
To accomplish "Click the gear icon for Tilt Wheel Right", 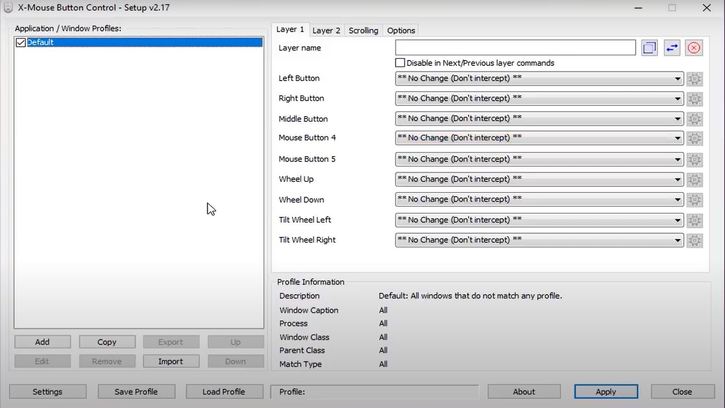I will [x=694, y=241].
